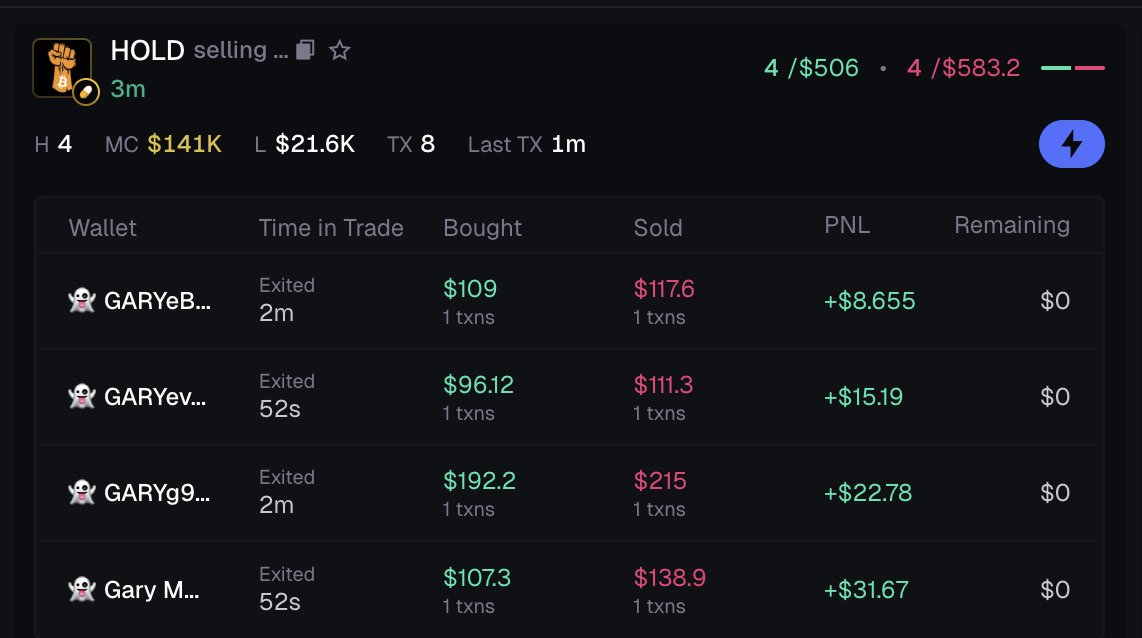
Task: Star the HOLD token as favorite
Action: 340,50
